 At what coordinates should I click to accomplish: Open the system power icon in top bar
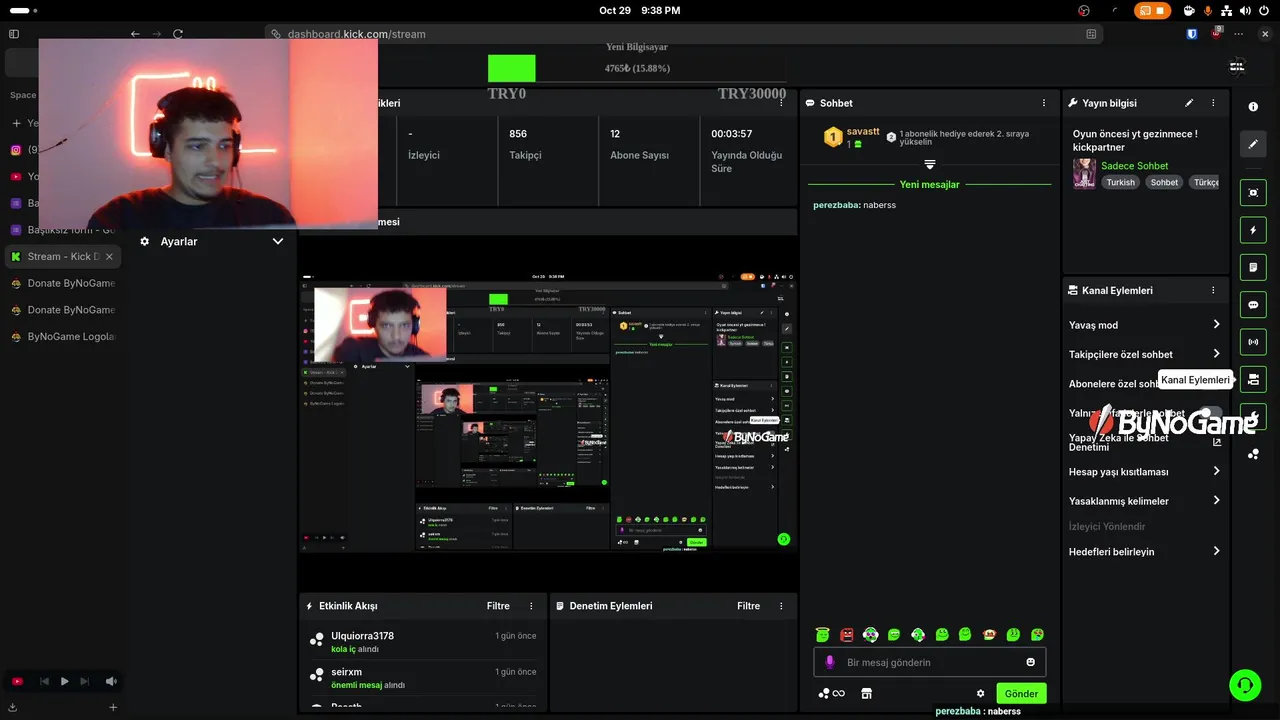point(1265,10)
